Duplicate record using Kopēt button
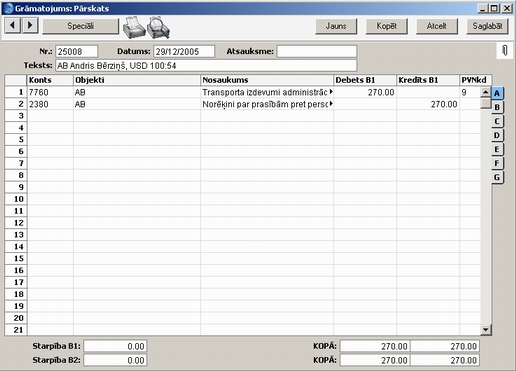516x371 pixels. click(387, 26)
